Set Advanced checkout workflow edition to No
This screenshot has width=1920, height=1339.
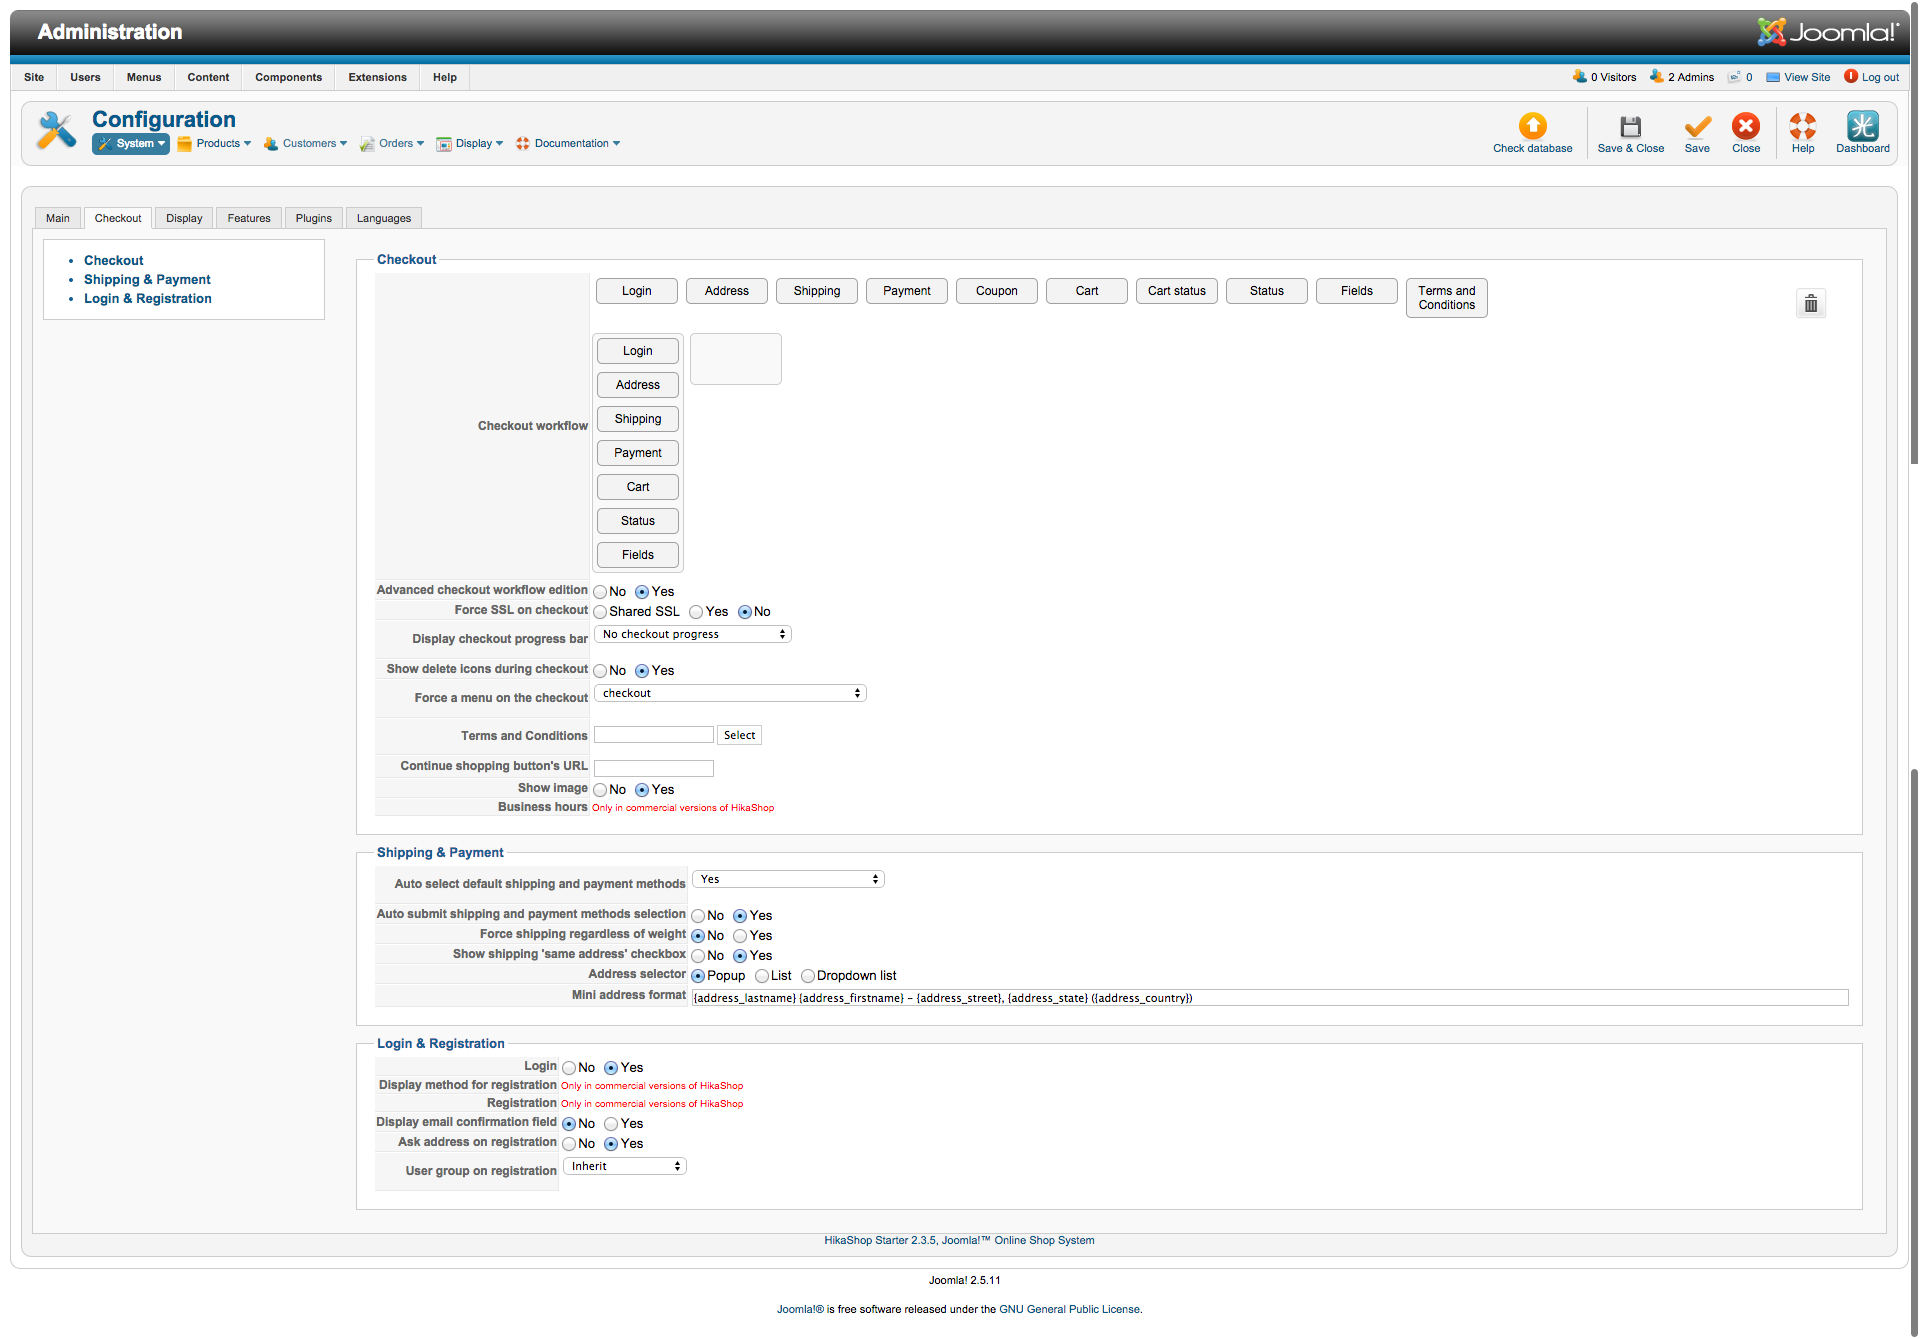point(601,592)
